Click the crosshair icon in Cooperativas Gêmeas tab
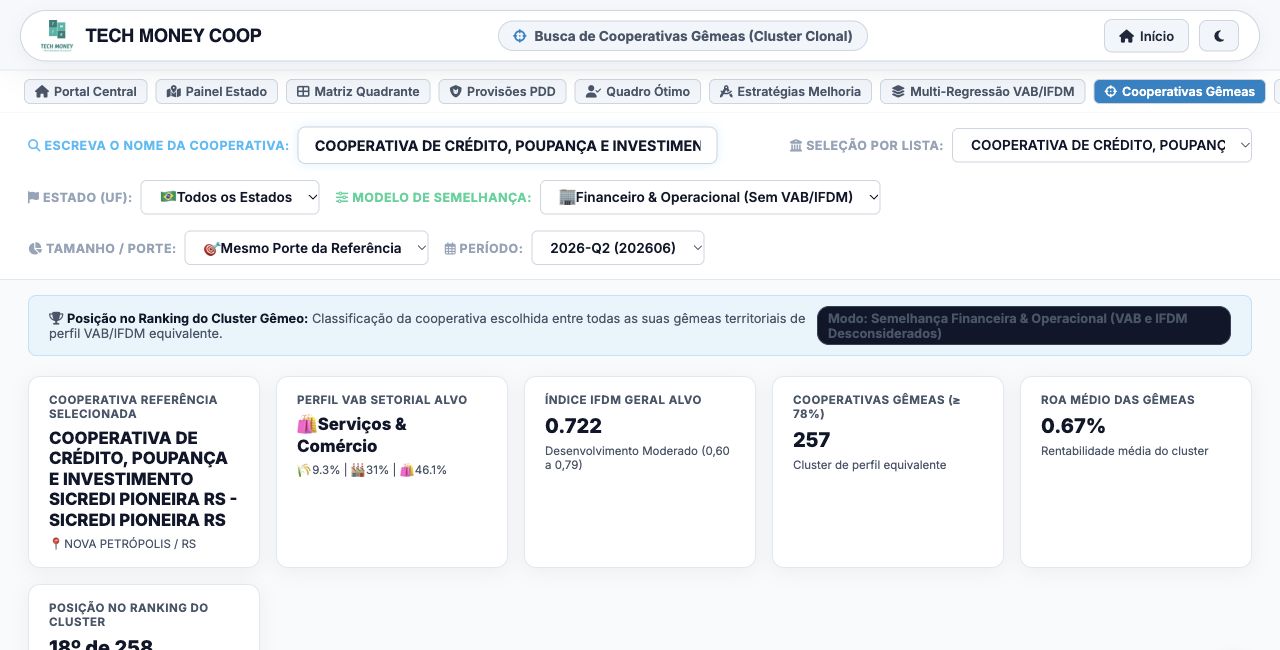Viewport: 1280px width, 650px height. coord(1110,92)
